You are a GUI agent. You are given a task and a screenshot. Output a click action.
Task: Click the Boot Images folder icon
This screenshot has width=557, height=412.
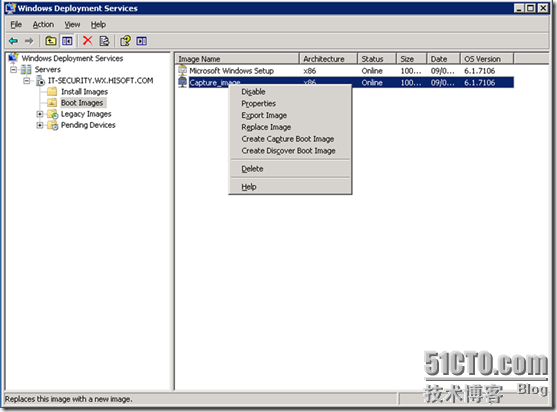52,103
